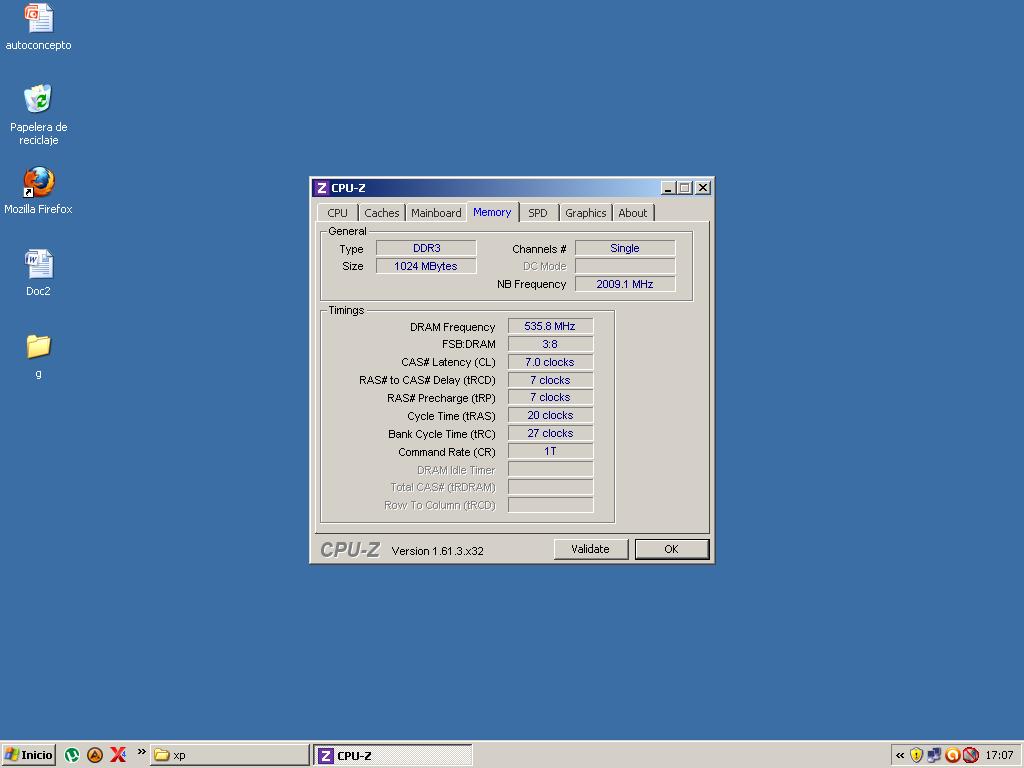Screen dimensions: 1024x768
Task: Expand hidden system tray icons
Action: (900, 755)
